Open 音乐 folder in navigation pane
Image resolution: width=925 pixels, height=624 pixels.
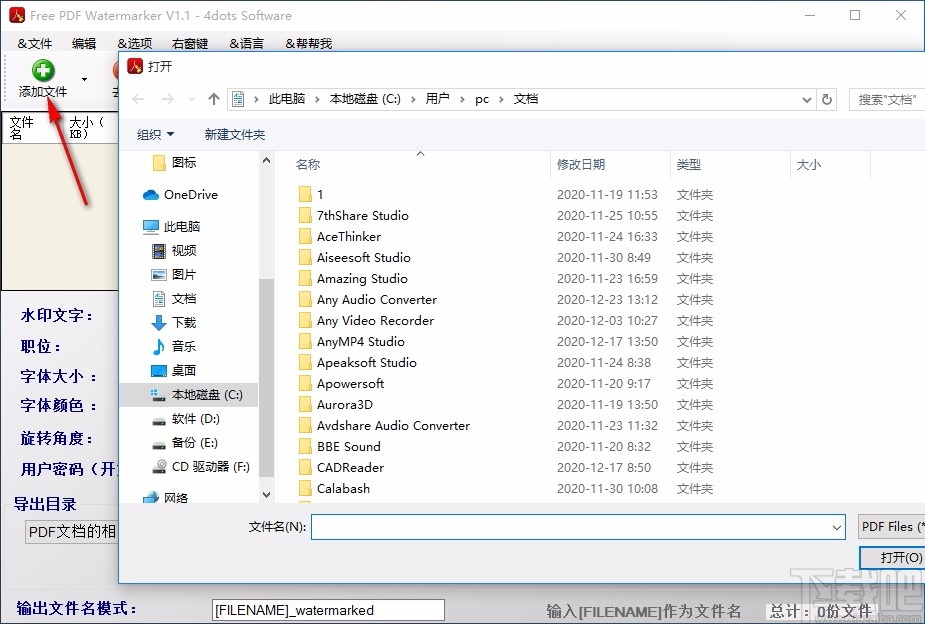point(174,346)
